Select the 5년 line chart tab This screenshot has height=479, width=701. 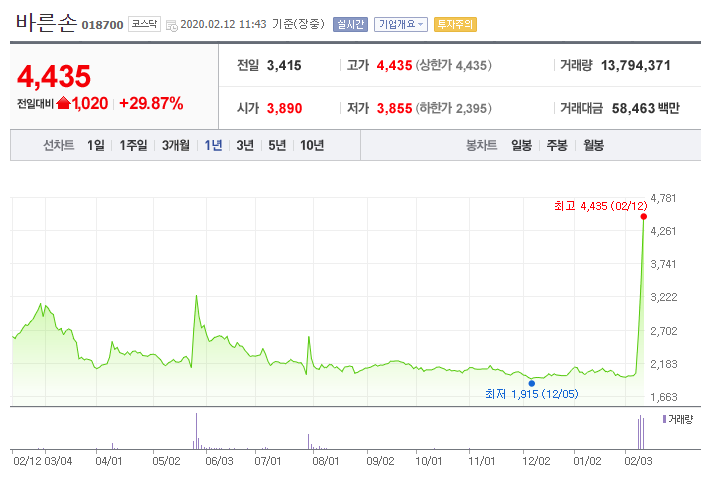coord(277,145)
